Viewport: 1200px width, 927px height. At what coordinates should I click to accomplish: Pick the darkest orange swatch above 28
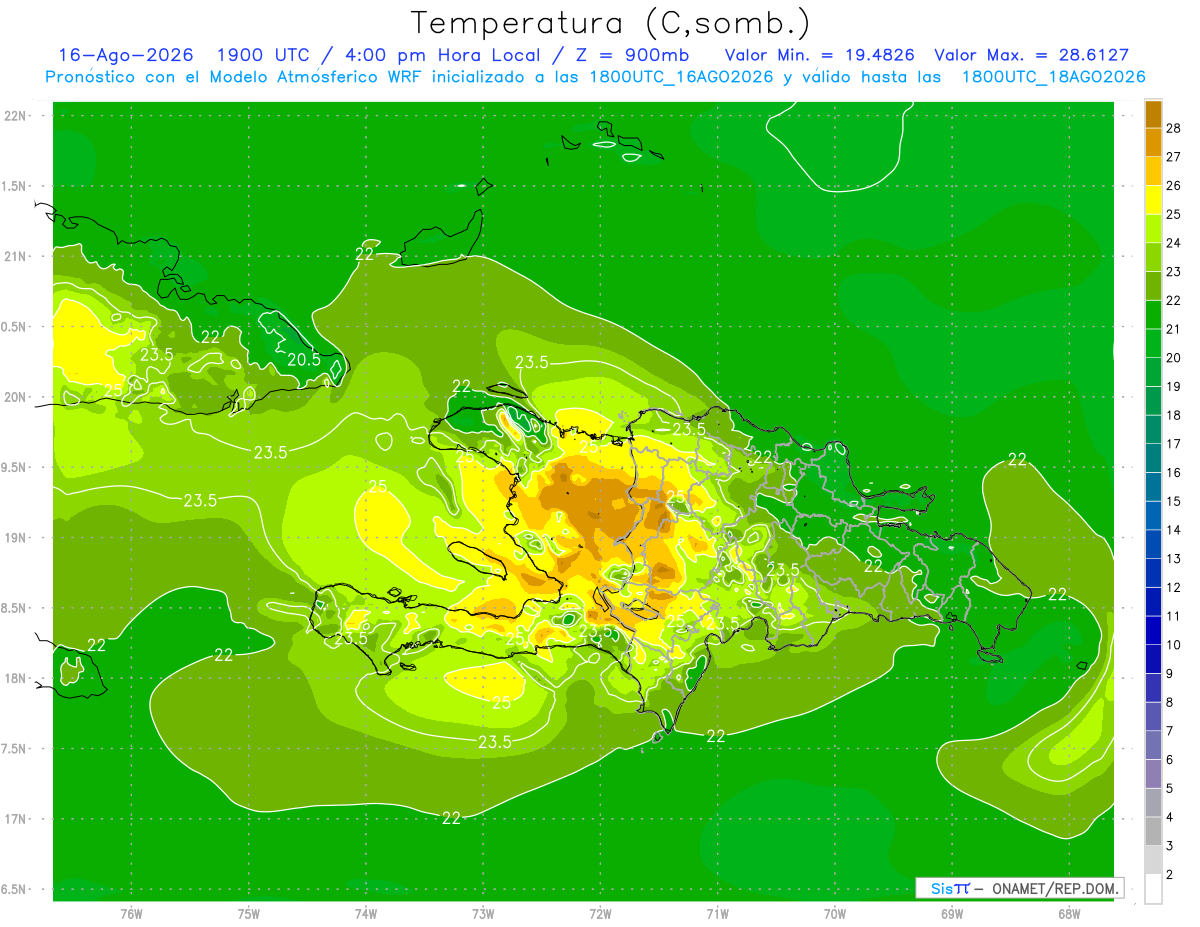point(1153,114)
